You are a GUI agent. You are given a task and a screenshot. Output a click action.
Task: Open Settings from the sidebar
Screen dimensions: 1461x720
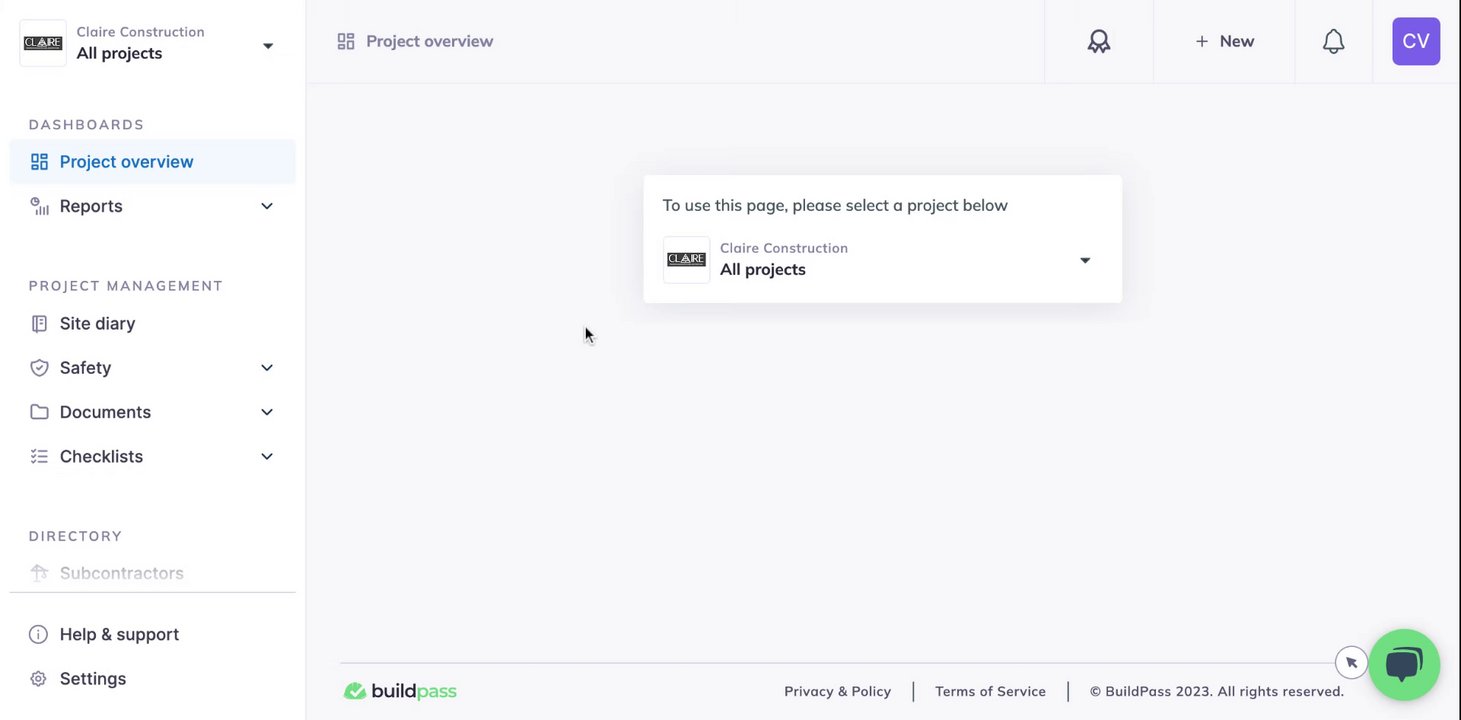click(92, 679)
